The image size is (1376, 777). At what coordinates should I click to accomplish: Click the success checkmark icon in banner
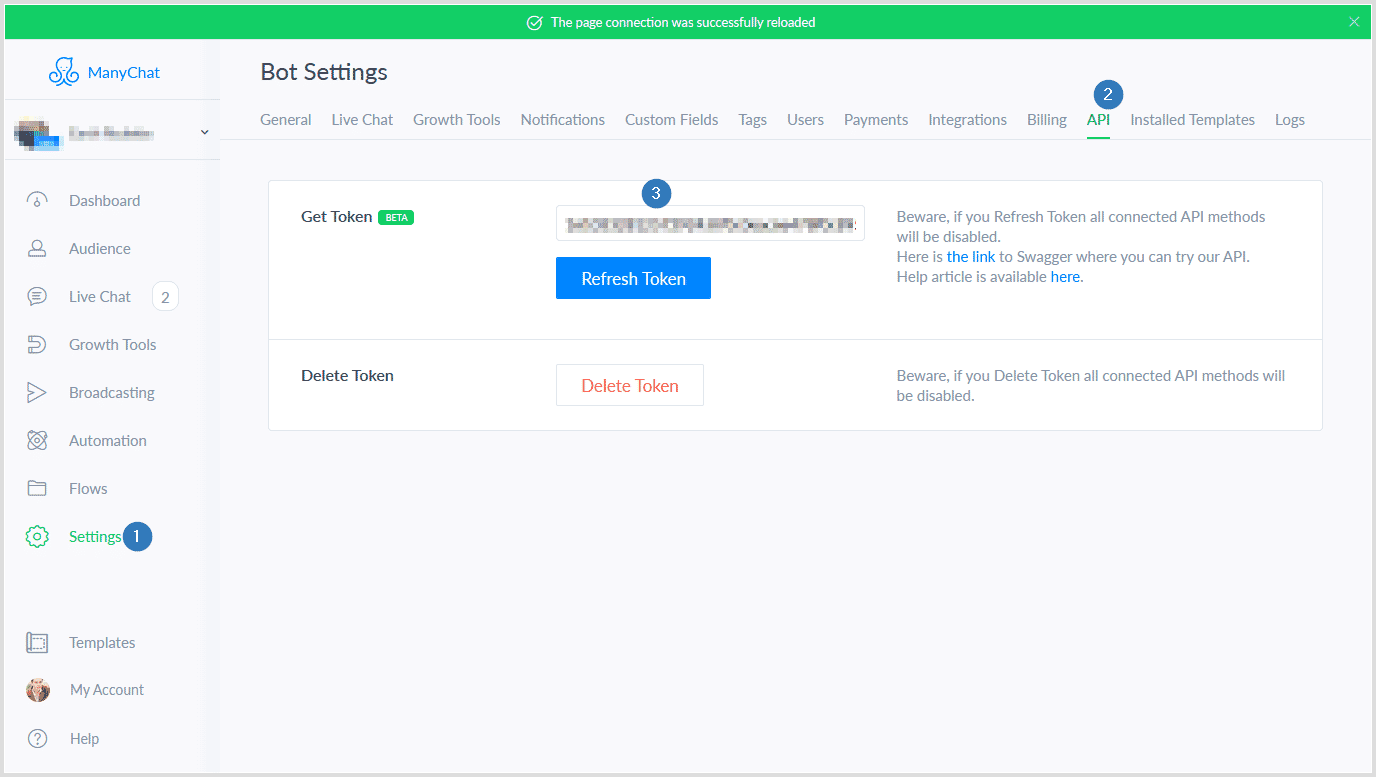535,22
